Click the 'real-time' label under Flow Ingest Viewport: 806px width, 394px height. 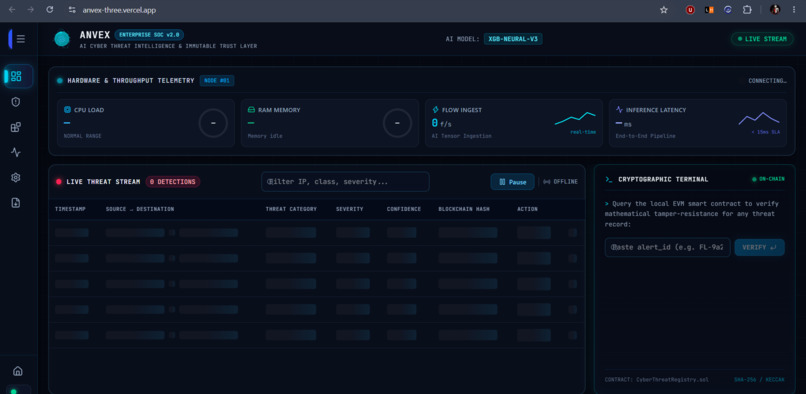[583, 132]
